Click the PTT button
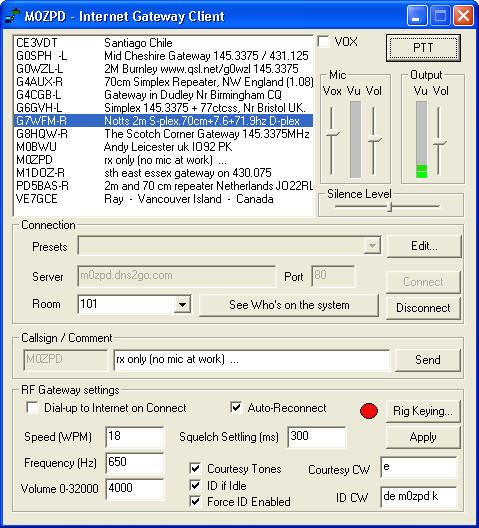The image size is (479, 528). tap(423, 48)
